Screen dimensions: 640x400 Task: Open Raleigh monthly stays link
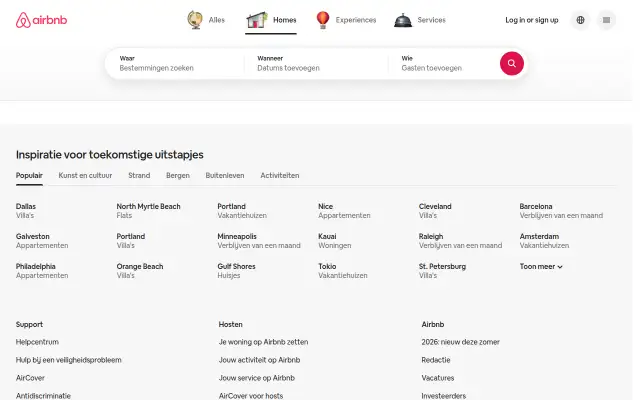tap(460, 241)
